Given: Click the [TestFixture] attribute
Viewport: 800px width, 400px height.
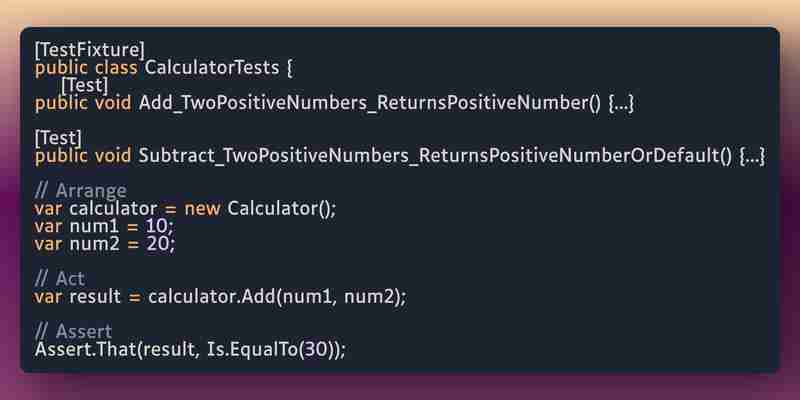Looking at the screenshot, I should (90, 50).
